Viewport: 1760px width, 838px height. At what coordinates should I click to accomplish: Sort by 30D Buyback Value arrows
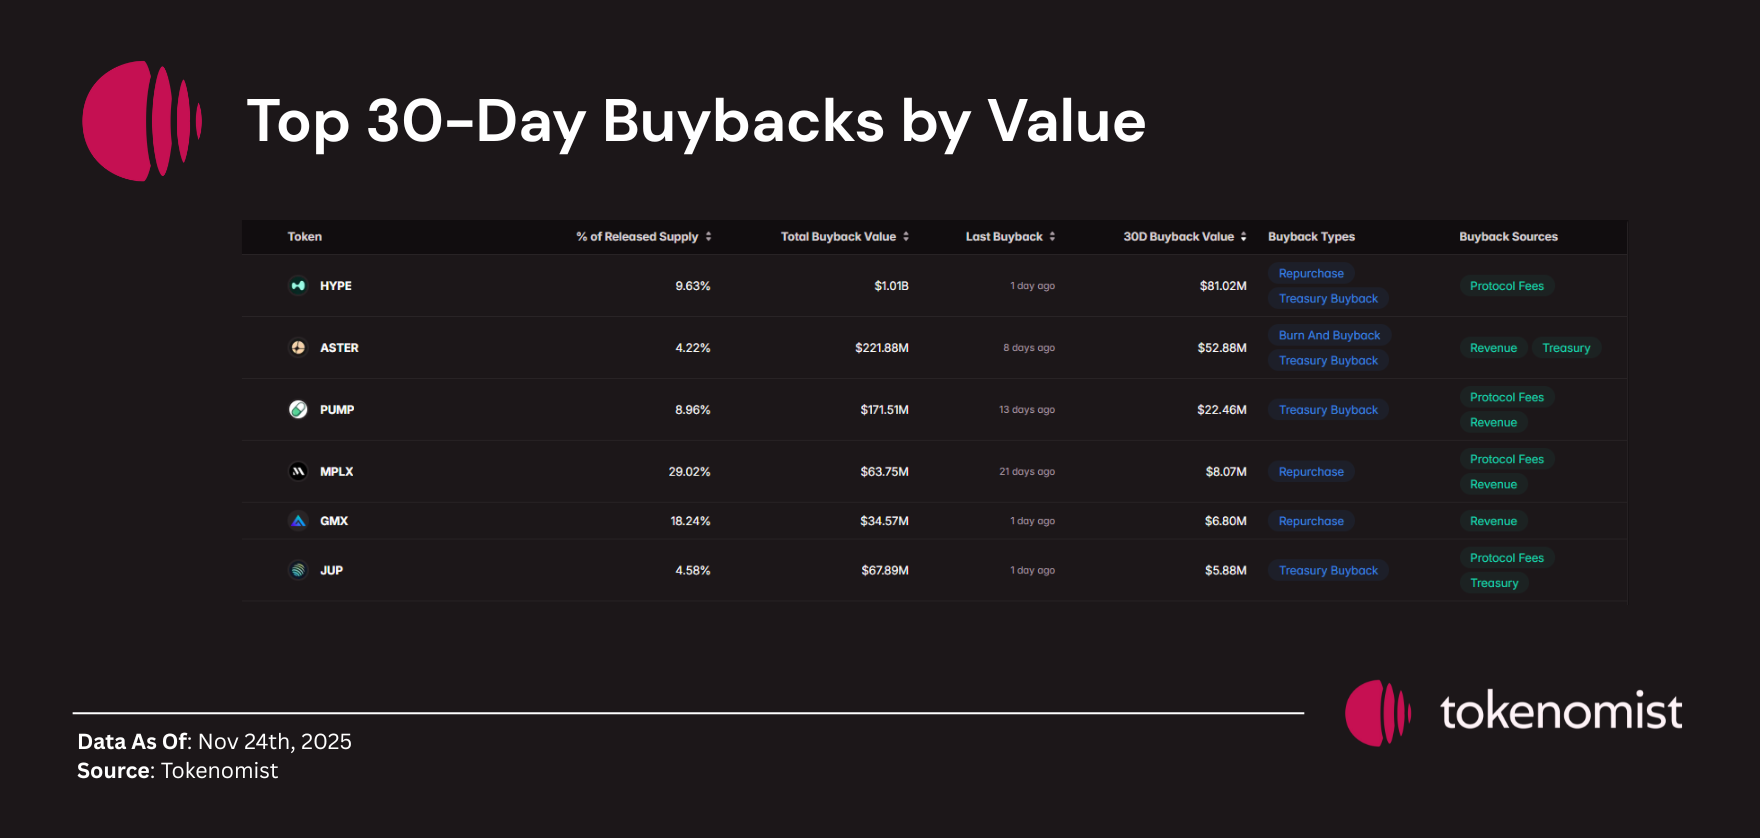pos(1243,237)
